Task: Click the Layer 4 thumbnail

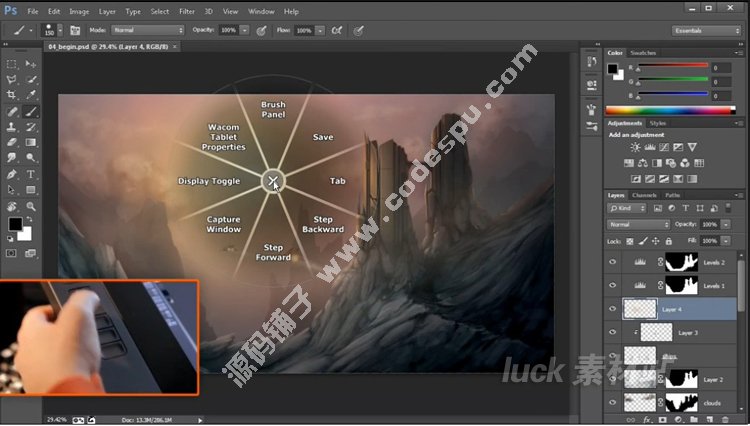Action: 640,309
